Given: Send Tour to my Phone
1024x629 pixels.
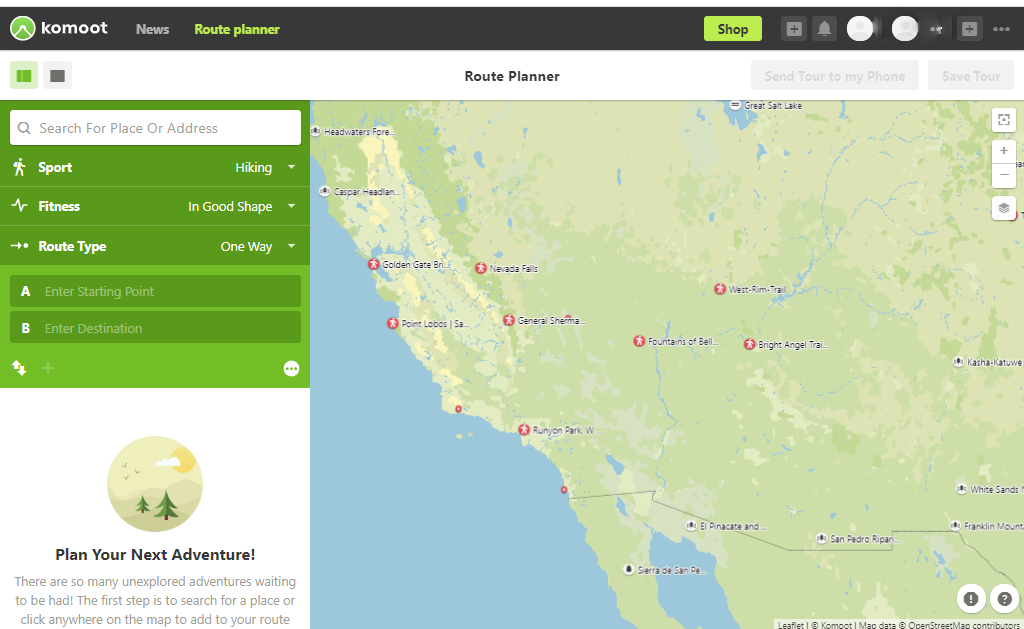Looking at the screenshot, I should (835, 76).
